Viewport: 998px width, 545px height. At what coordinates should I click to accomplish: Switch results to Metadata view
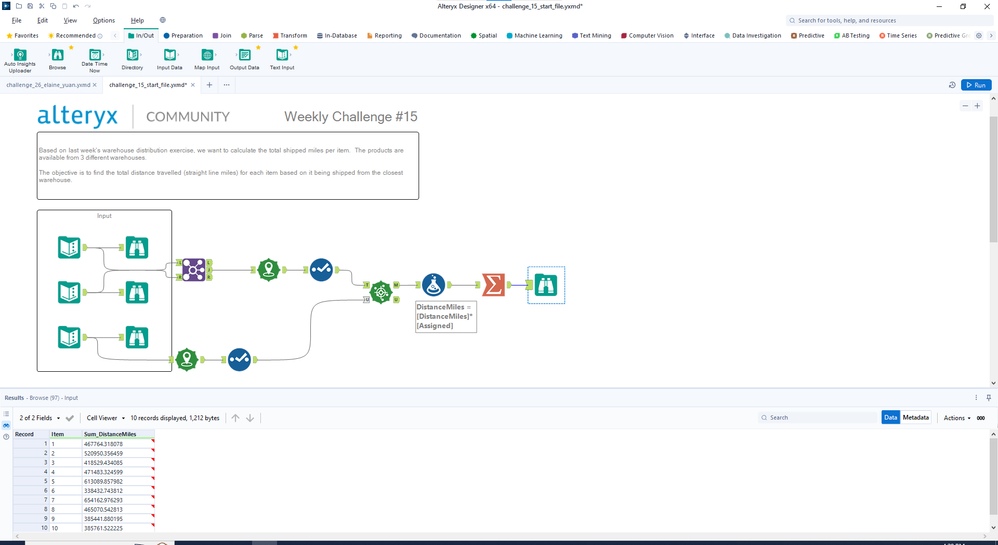pos(915,418)
